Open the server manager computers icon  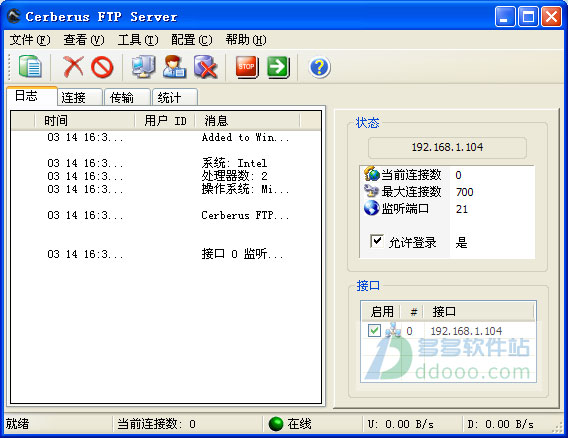pyautogui.click(x=143, y=67)
